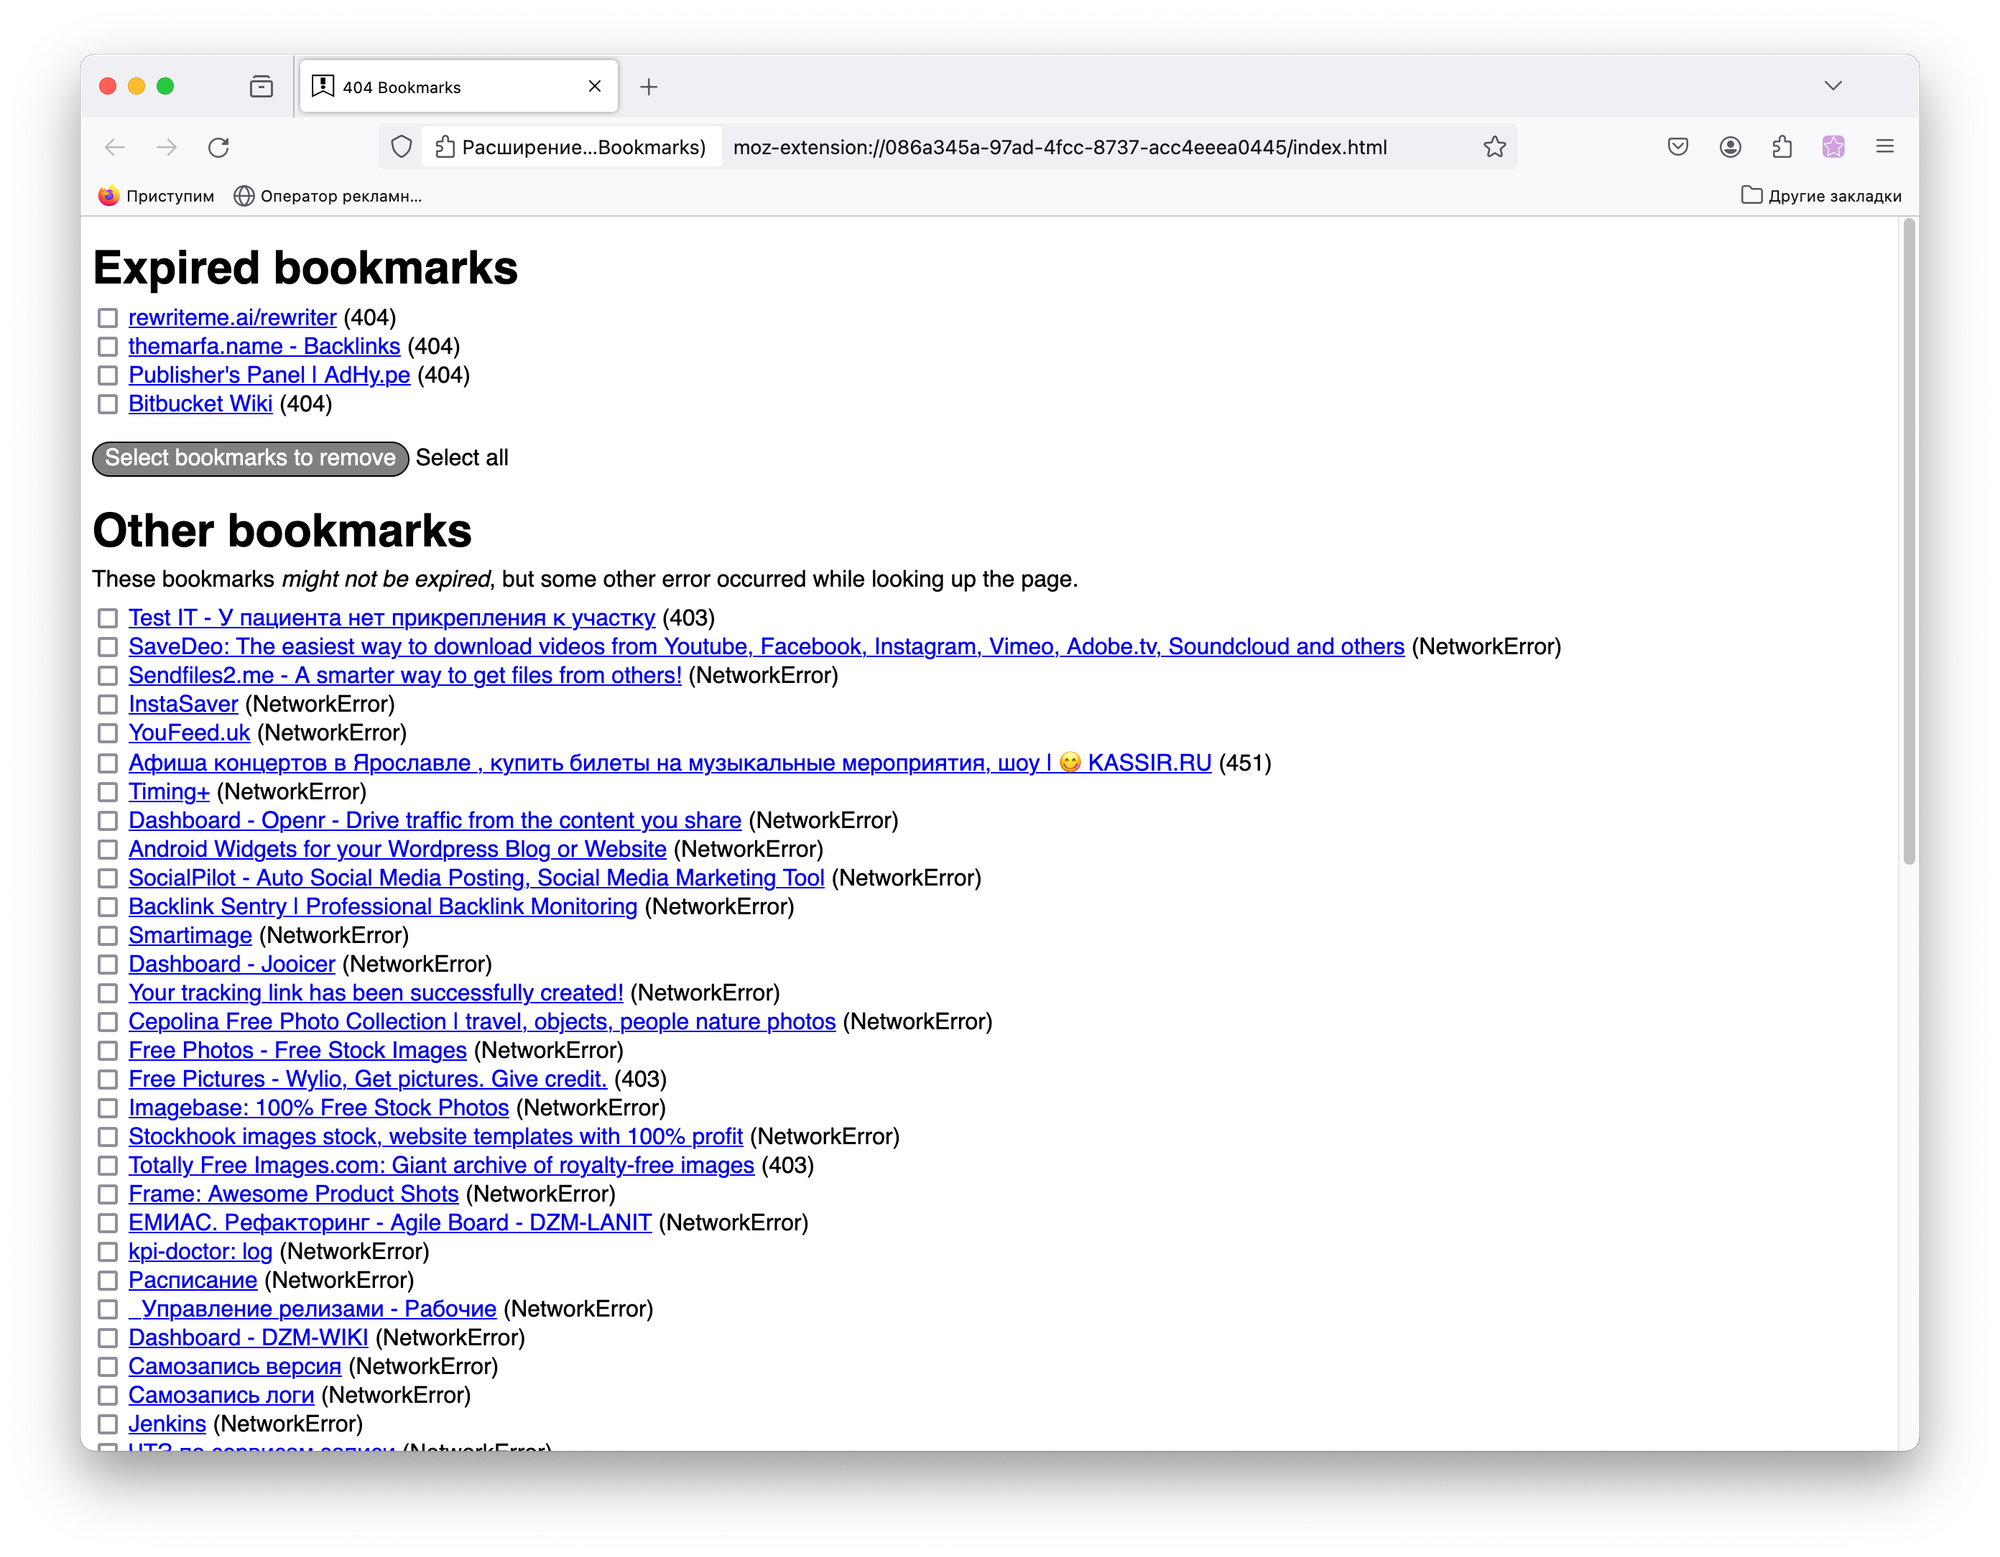This screenshot has height=1557, width=2000.
Task: Open the Dashboard - Jooicer link
Action: (x=231, y=964)
